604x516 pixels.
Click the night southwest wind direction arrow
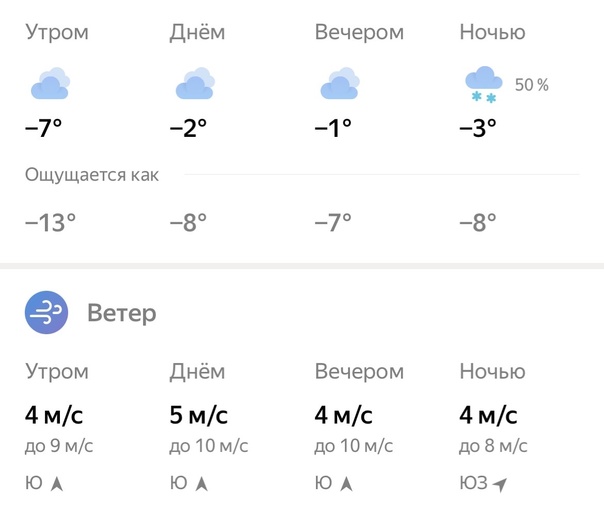500,484
